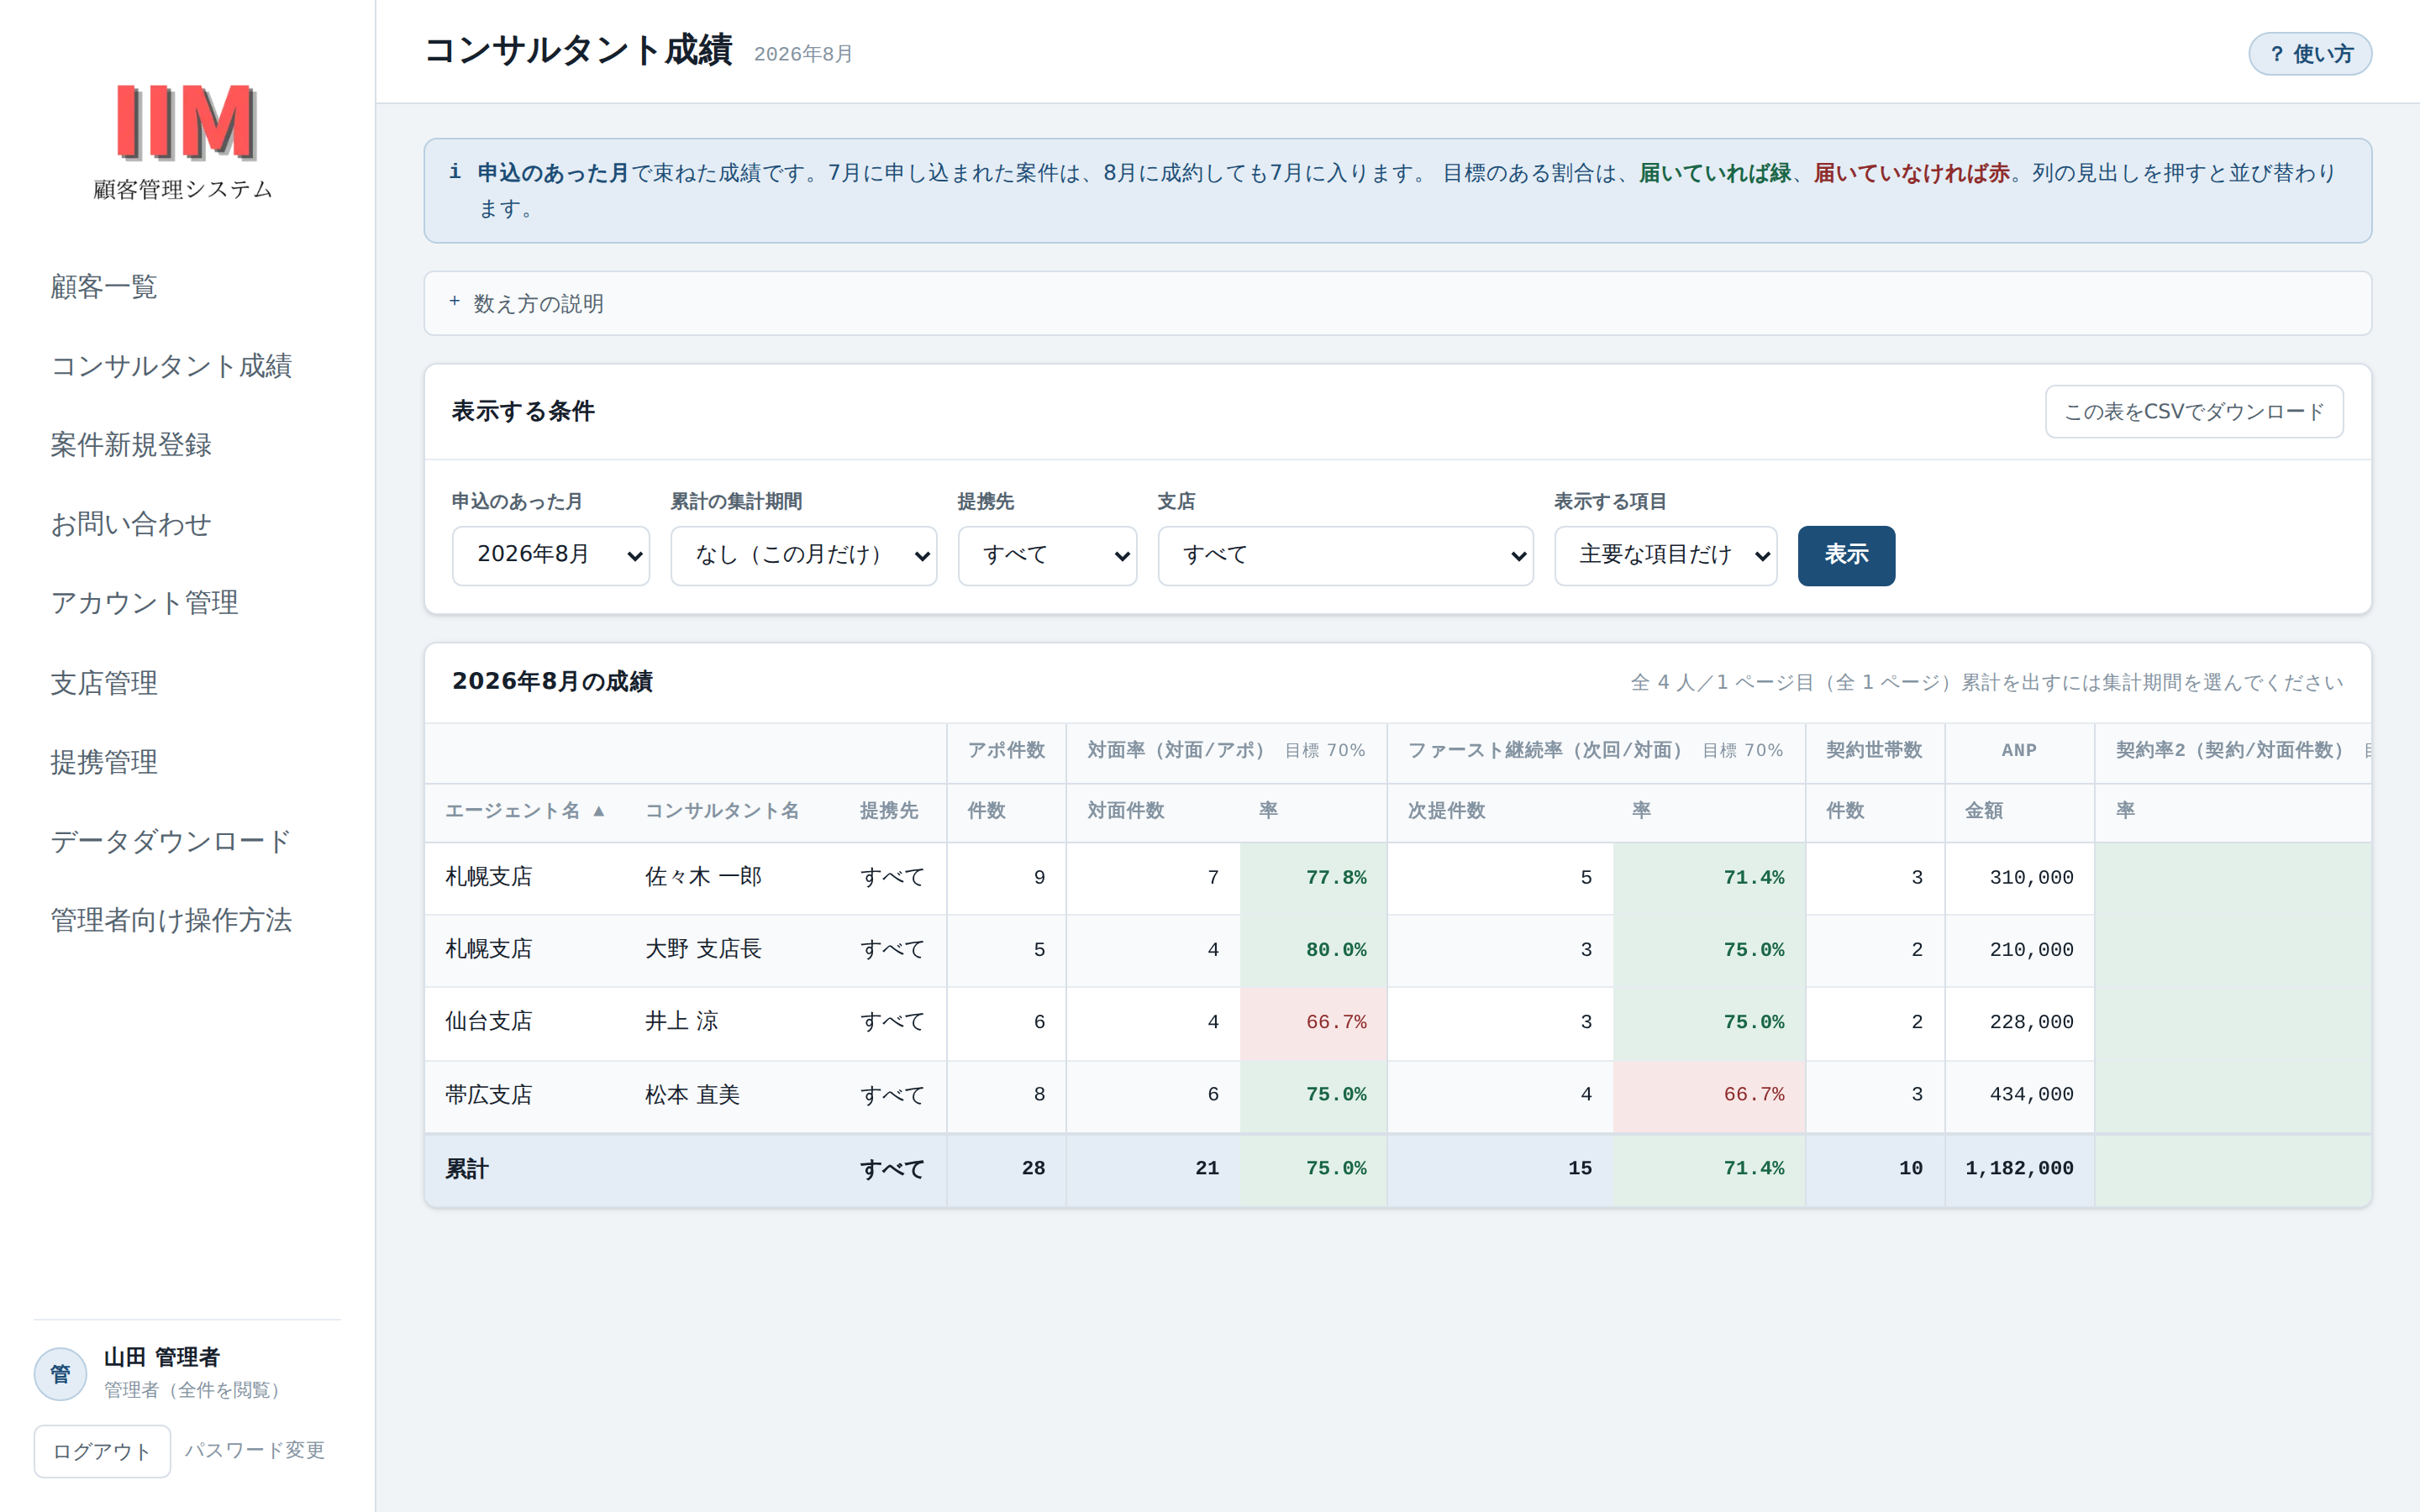2420x1512 pixels.
Task: Click the ログアウト button
Action: (102, 1450)
